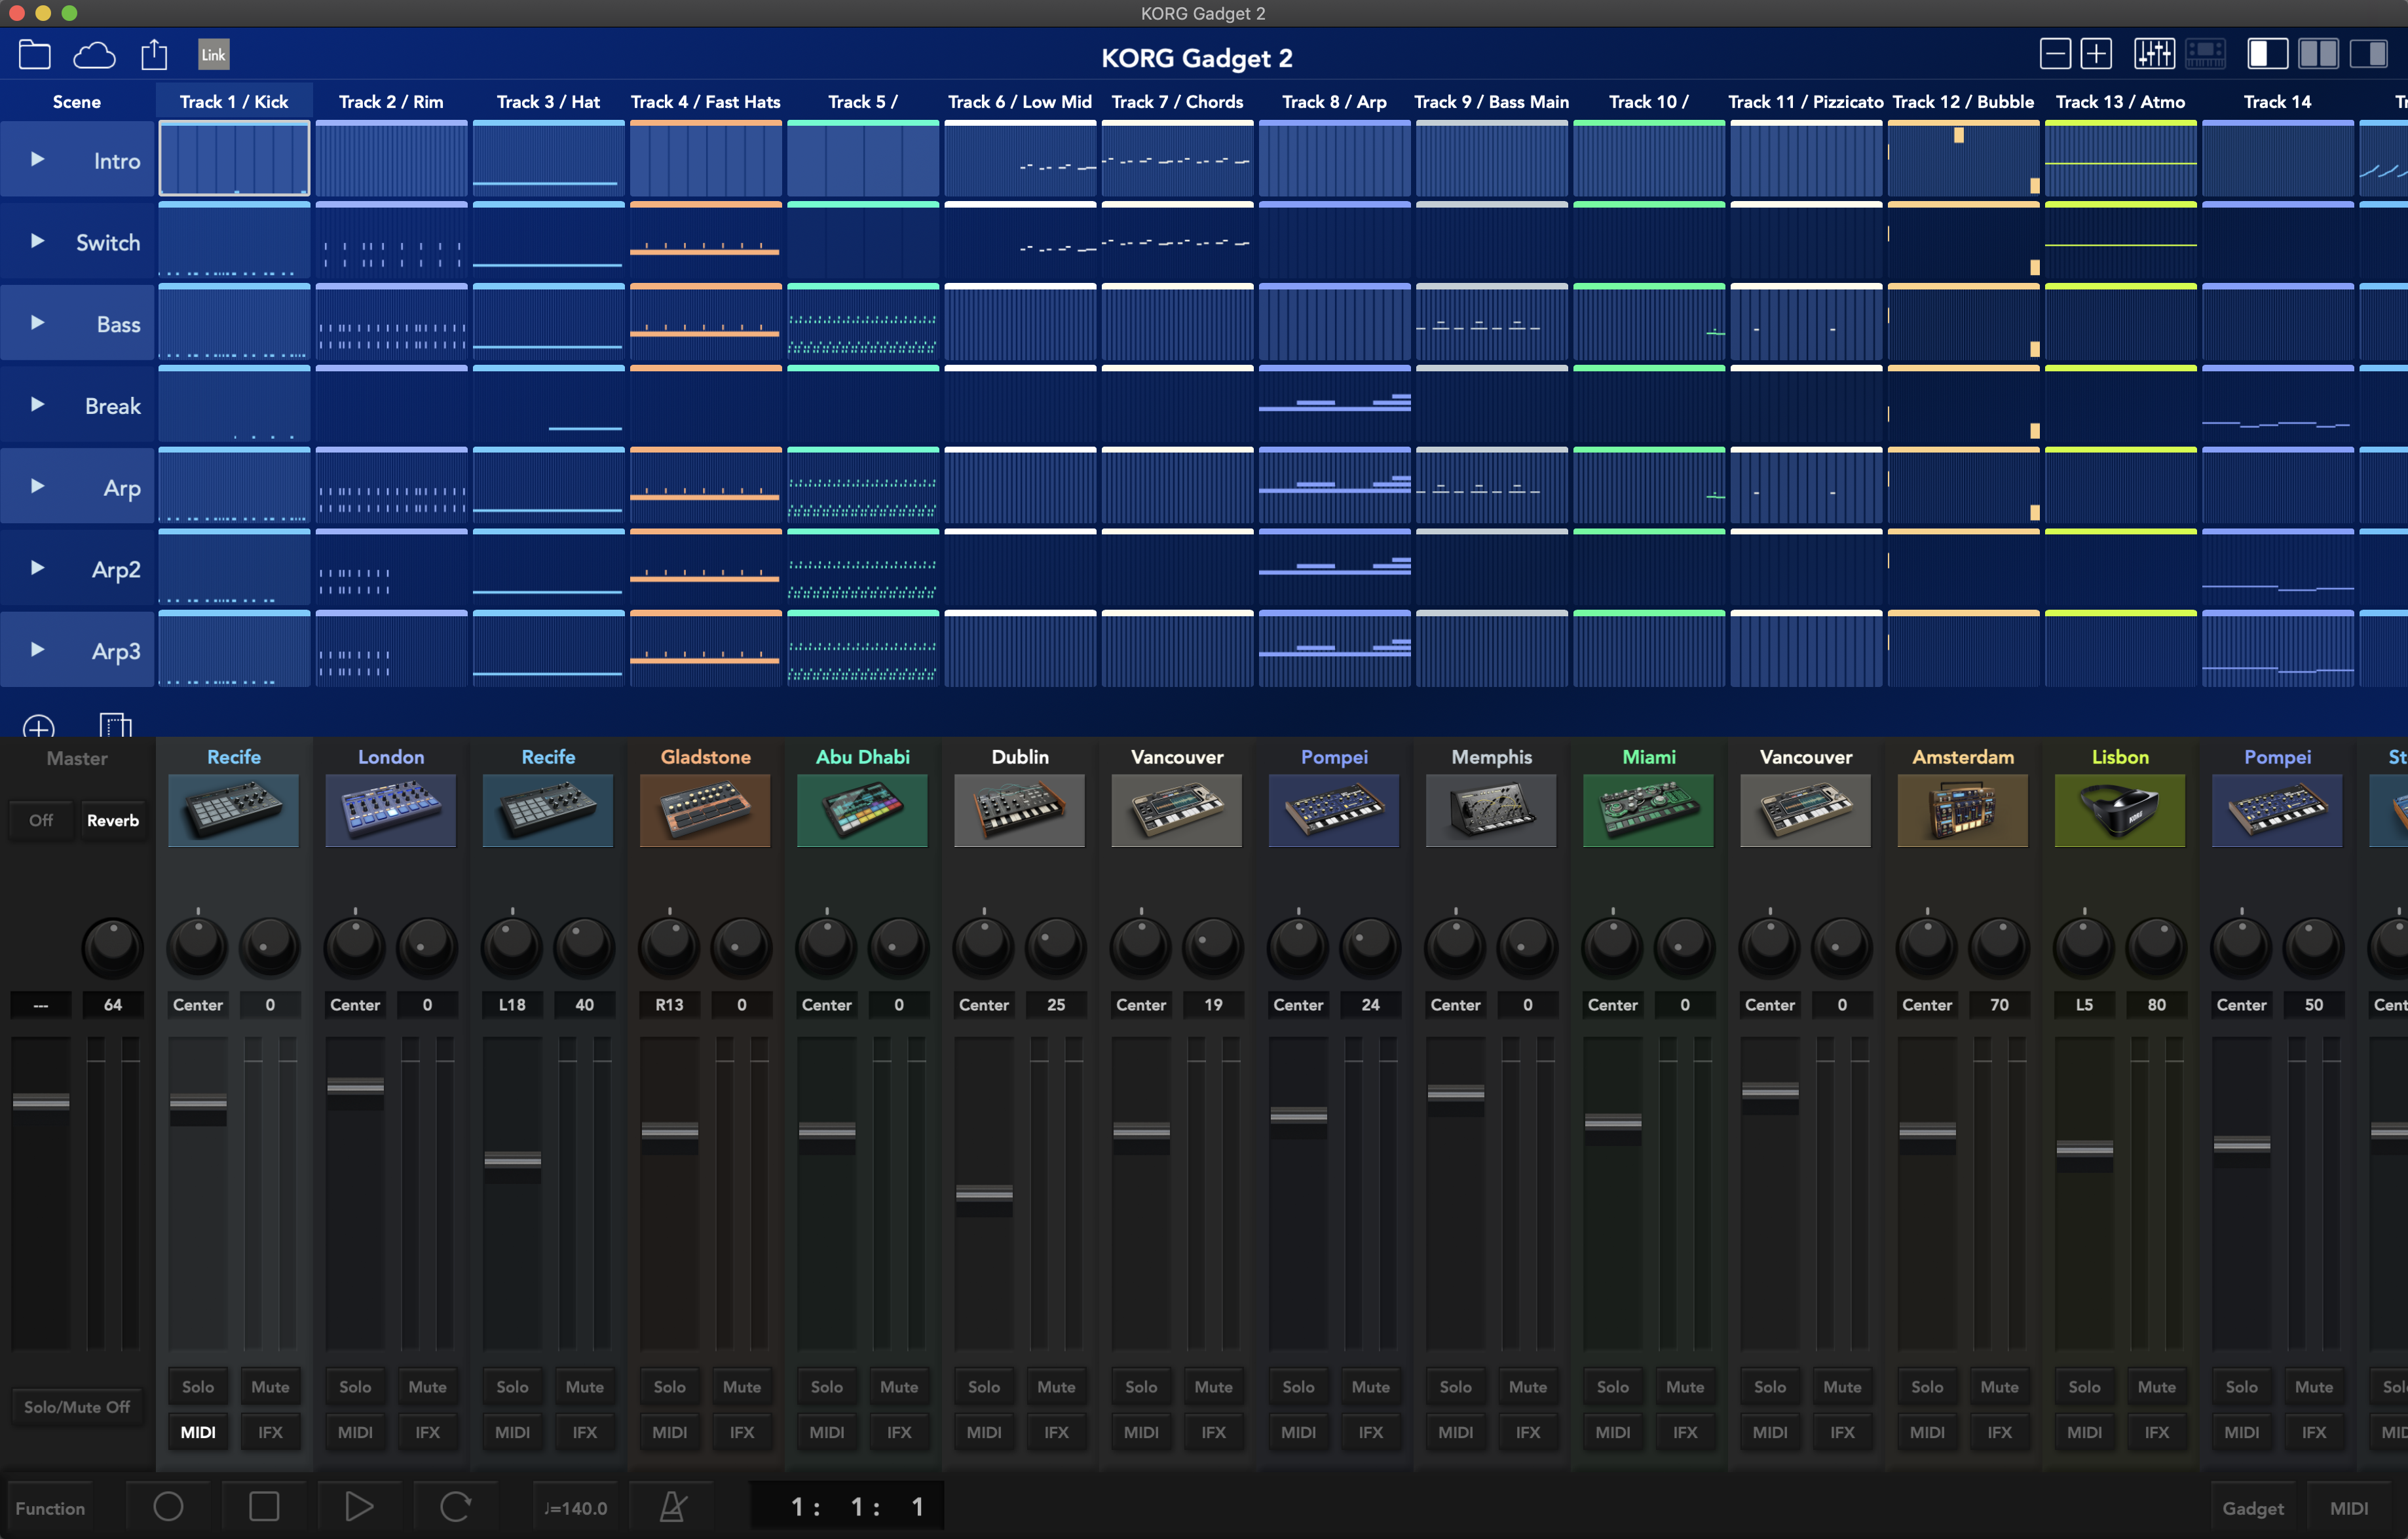Viewport: 2408px width, 1539px height.
Task: Mute the Memphis channel
Action: click(x=1528, y=1387)
